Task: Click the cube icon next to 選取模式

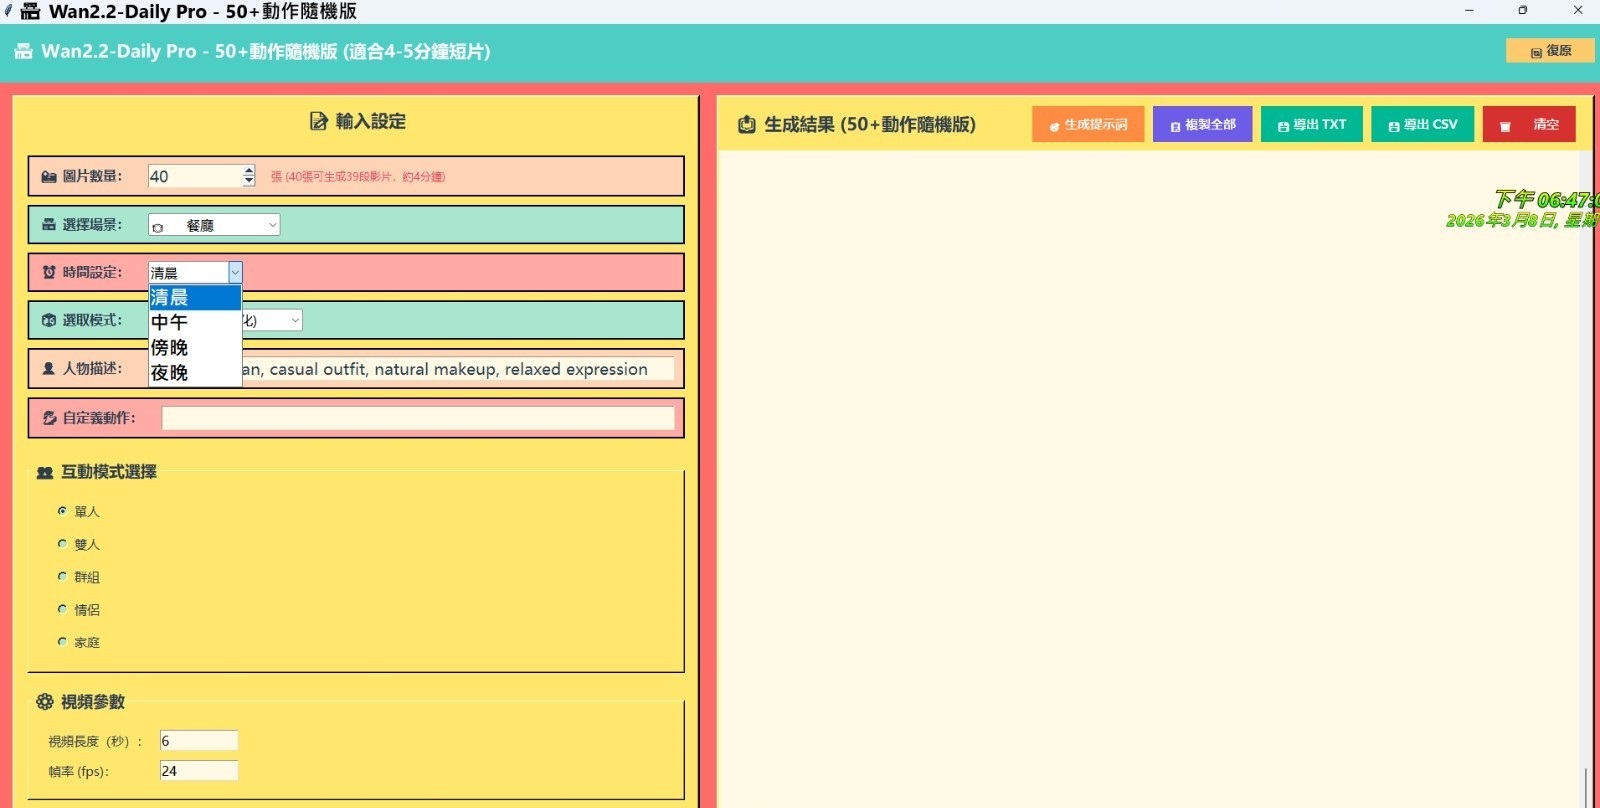Action: [x=49, y=320]
